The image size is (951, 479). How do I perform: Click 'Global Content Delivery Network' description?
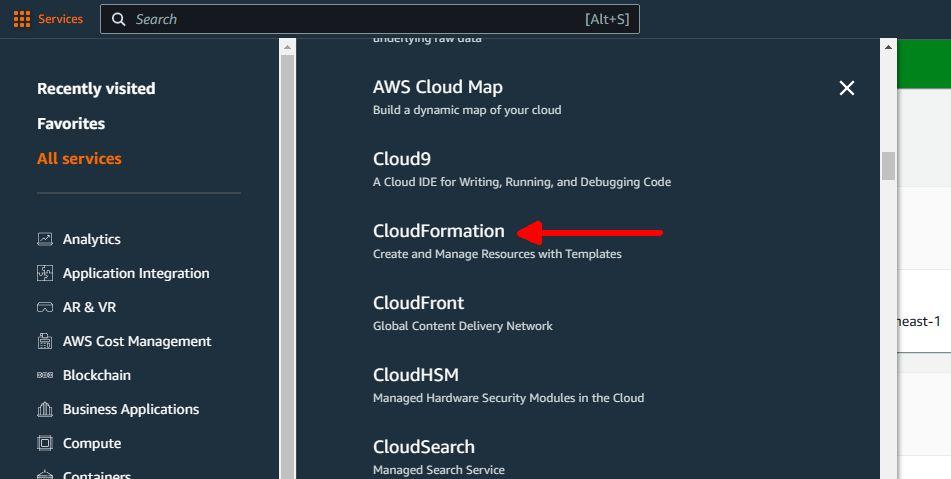click(463, 326)
